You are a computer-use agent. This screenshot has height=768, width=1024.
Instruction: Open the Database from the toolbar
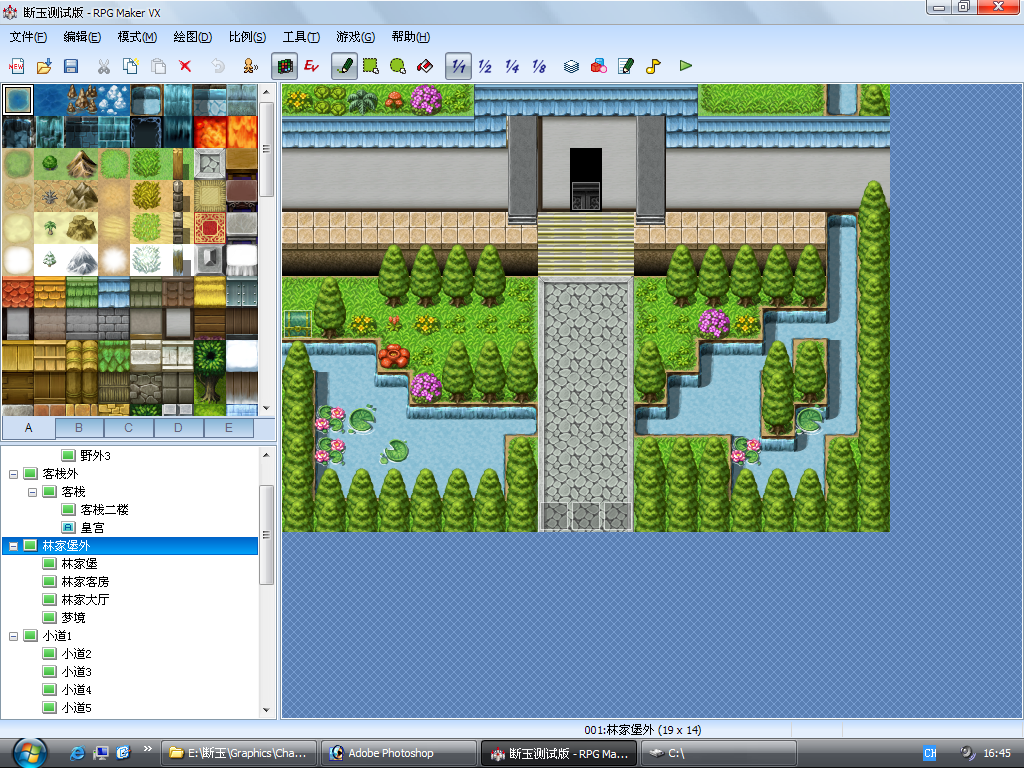(571, 66)
